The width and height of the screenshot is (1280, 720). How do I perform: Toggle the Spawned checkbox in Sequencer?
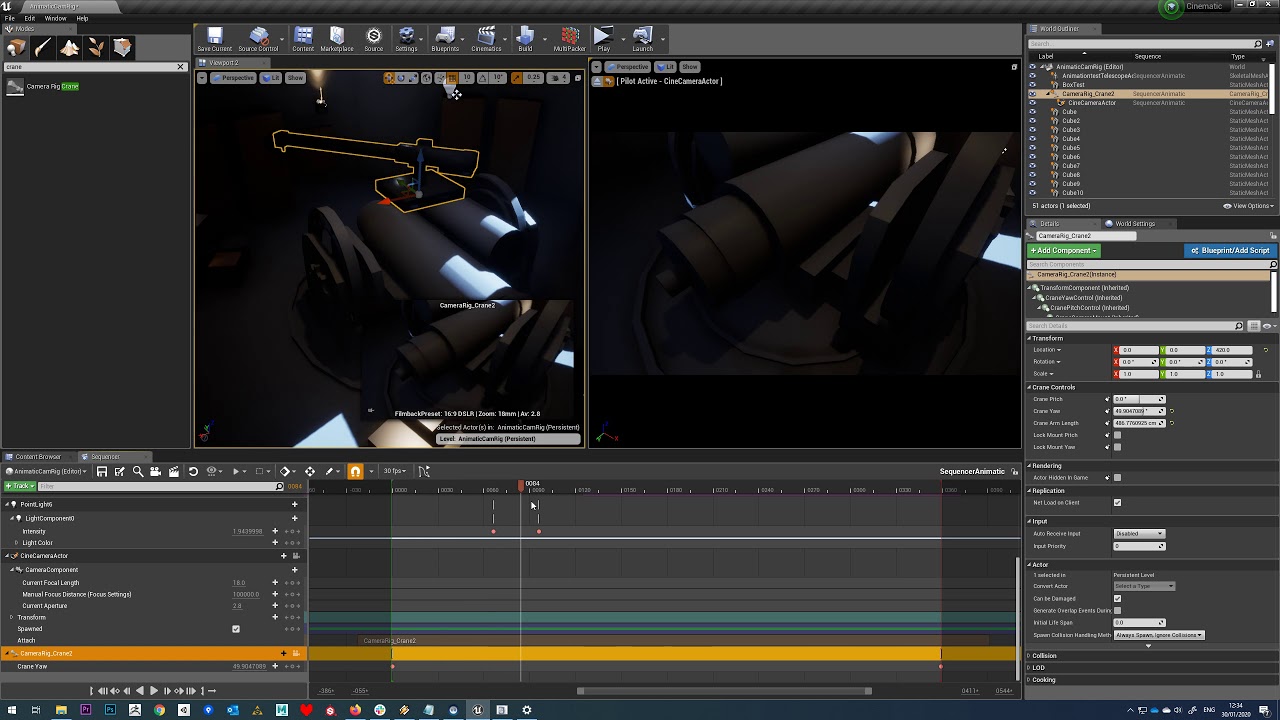[x=236, y=629]
